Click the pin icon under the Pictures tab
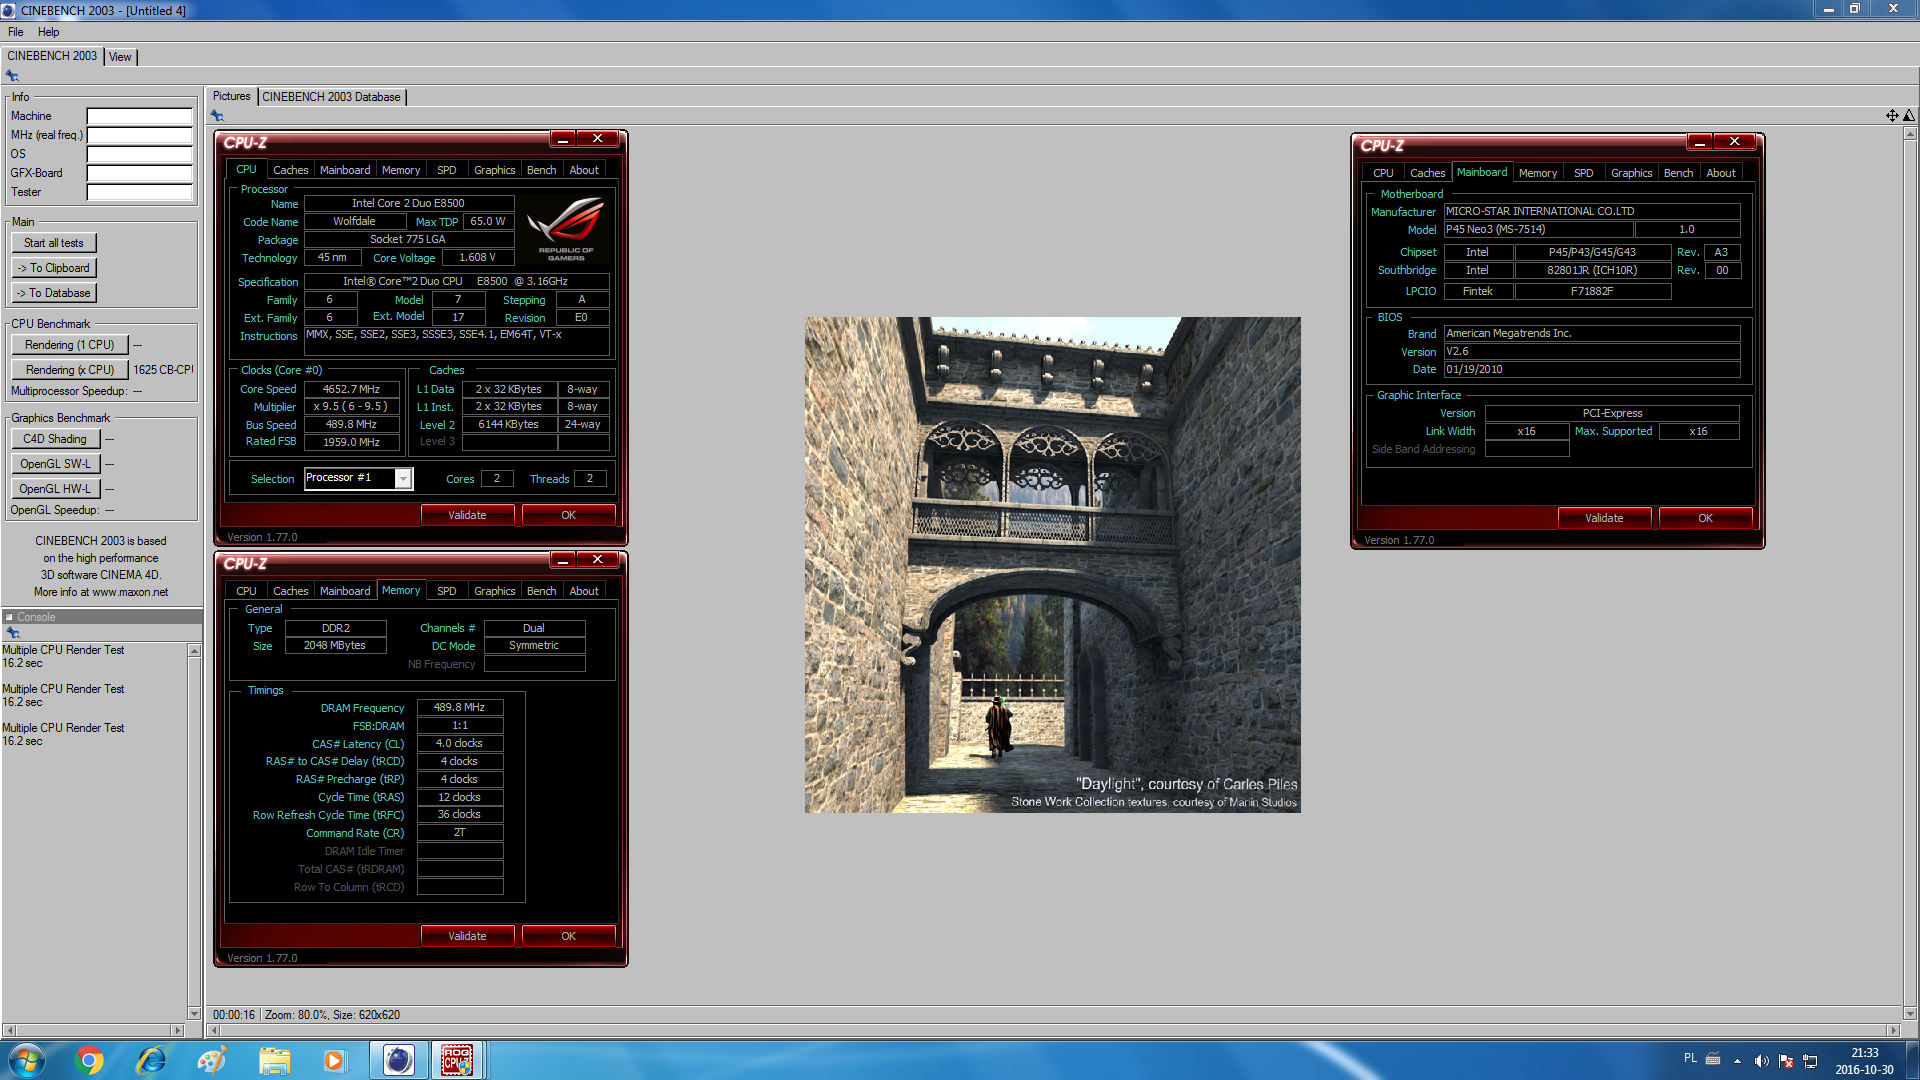1920x1080 pixels. [217, 116]
